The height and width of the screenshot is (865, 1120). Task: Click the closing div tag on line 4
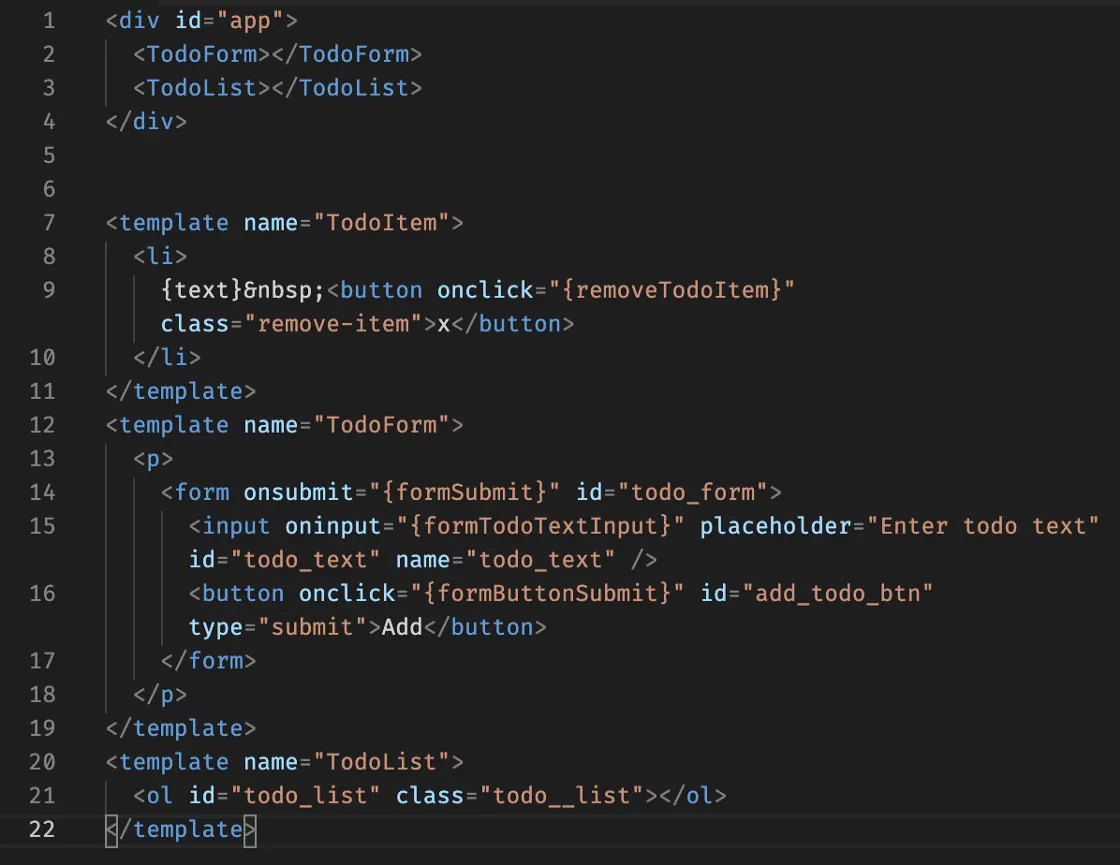coord(146,122)
